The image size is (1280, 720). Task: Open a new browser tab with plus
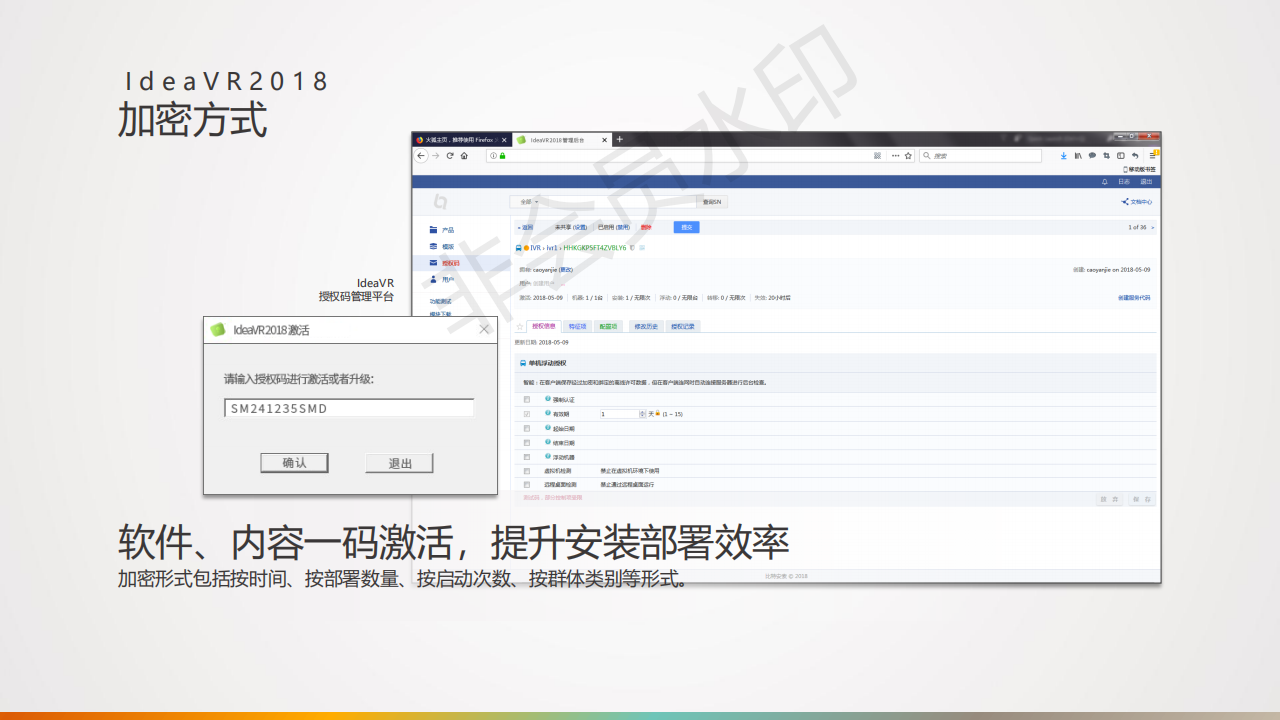(x=620, y=140)
